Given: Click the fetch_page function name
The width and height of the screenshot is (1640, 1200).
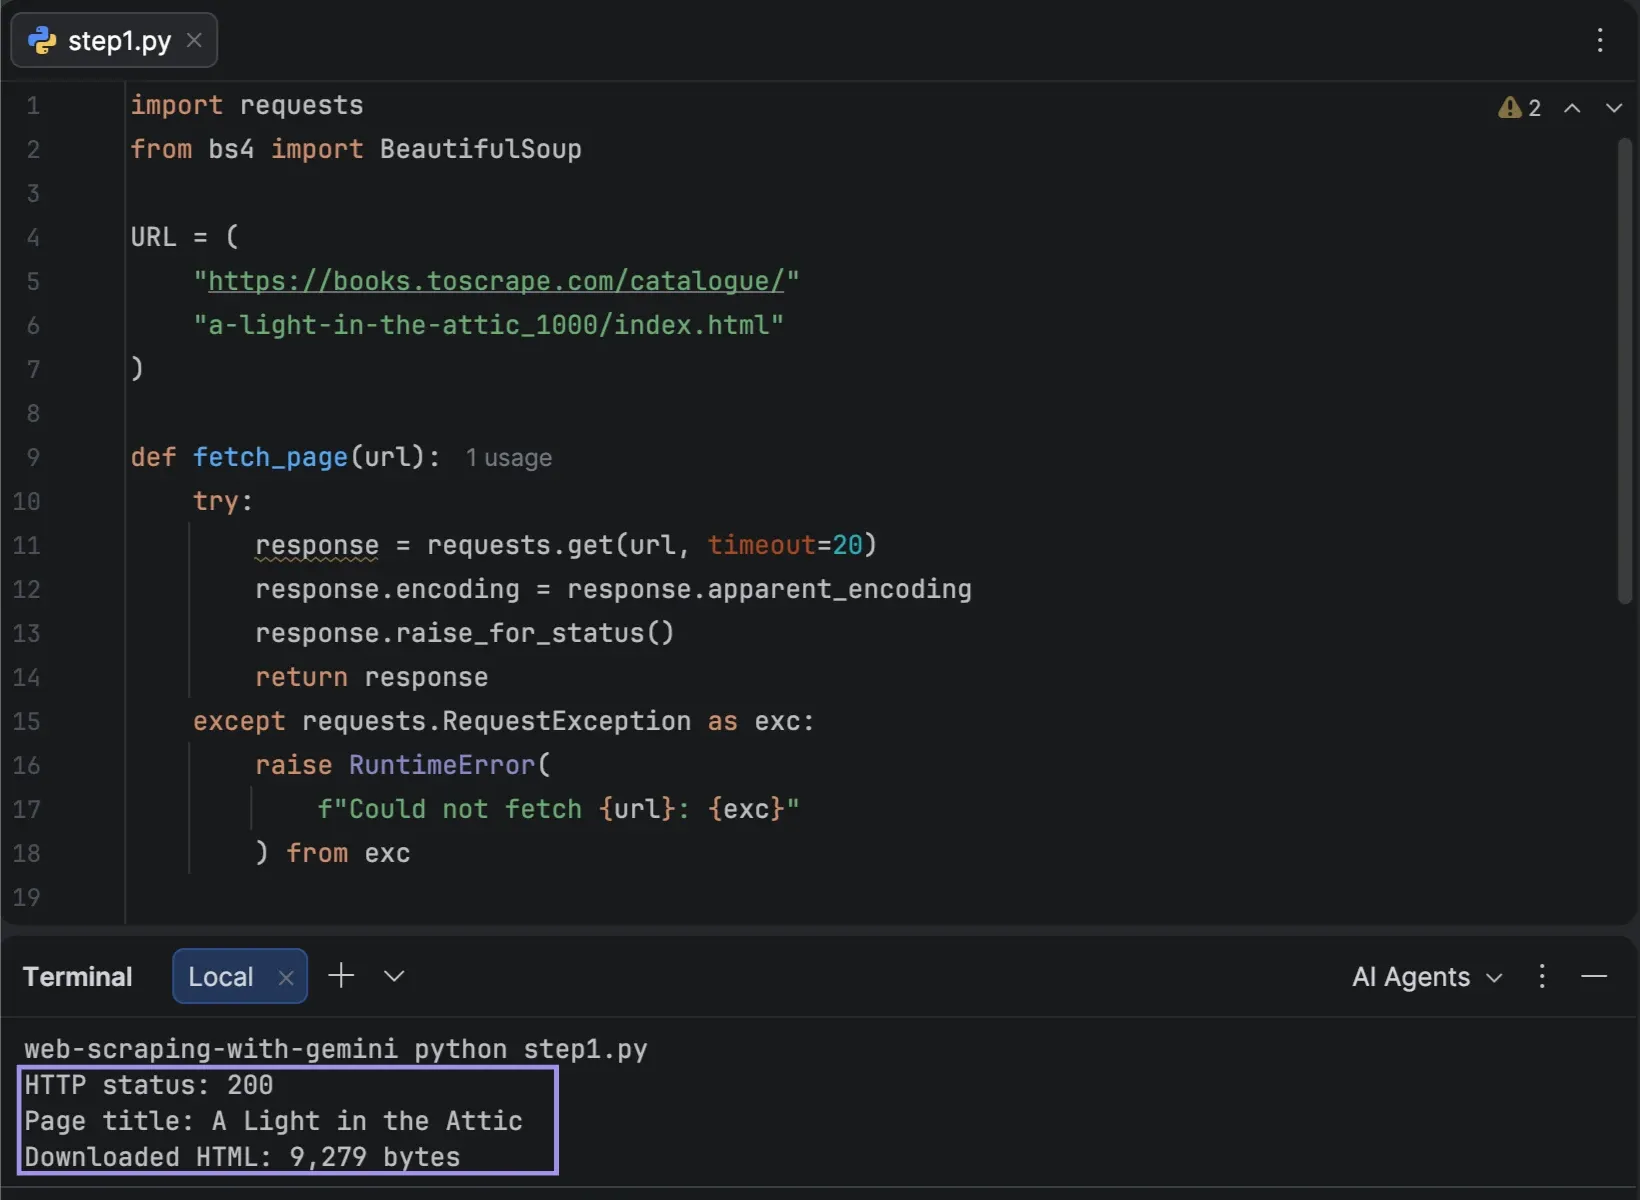Looking at the screenshot, I should [270, 457].
